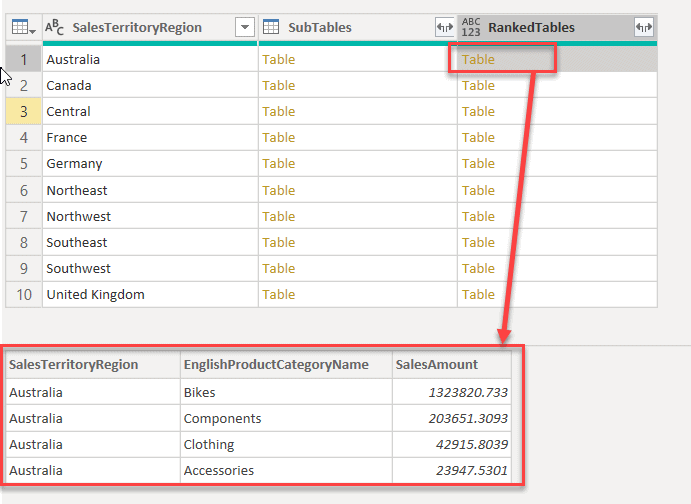Image resolution: width=691 pixels, height=504 pixels.
Task: Click the table type icon of SubTables
Action: tap(270, 28)
